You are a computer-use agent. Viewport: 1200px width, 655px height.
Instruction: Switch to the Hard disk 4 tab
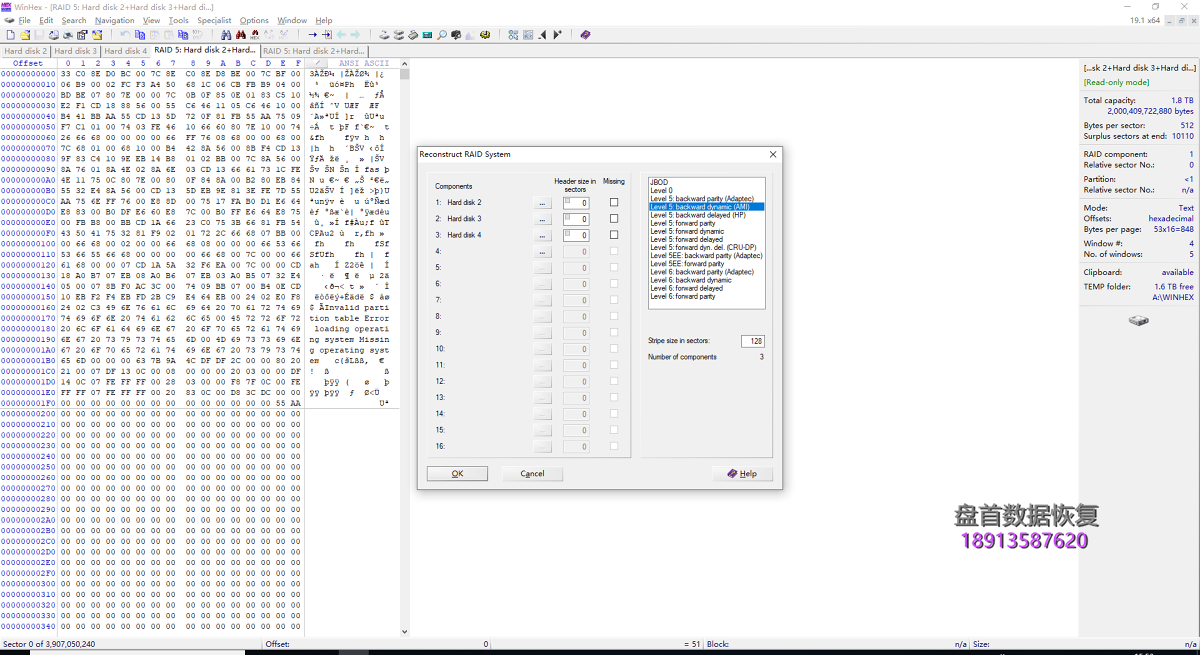125,50
